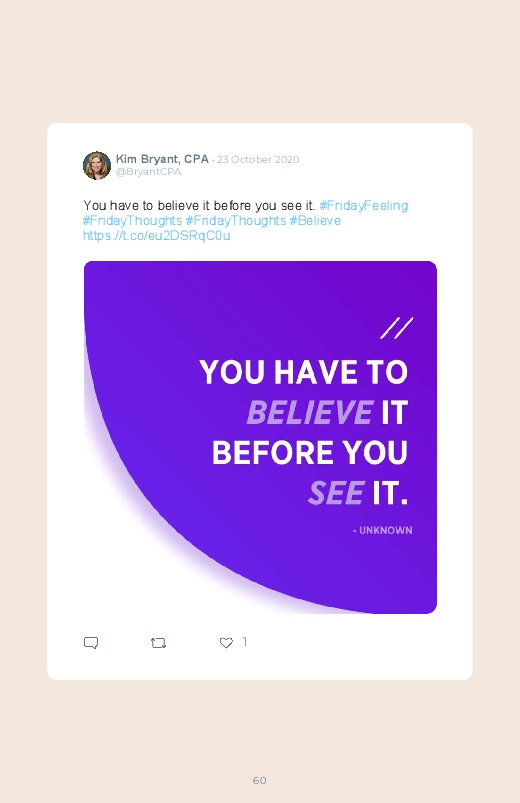The height and width of the screenshot is (803, 520).
Task: Click the reply speech bubble icon
Action: tap(91, 643)
